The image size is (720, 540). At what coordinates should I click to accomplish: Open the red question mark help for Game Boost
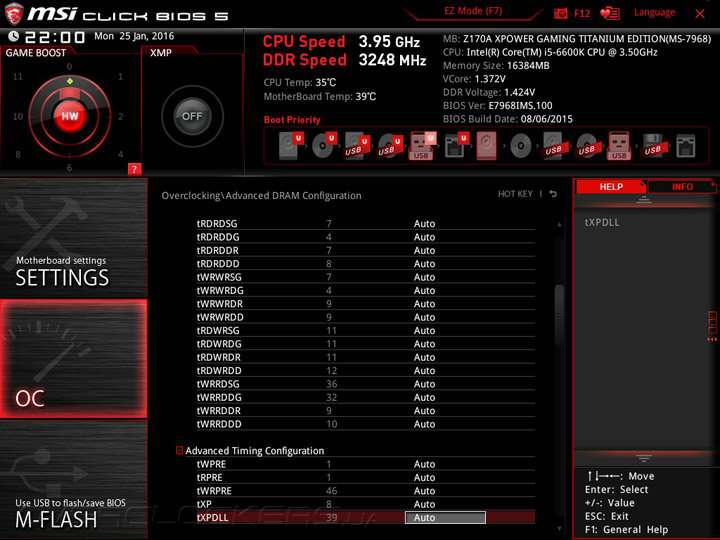(x=134, y=169)
